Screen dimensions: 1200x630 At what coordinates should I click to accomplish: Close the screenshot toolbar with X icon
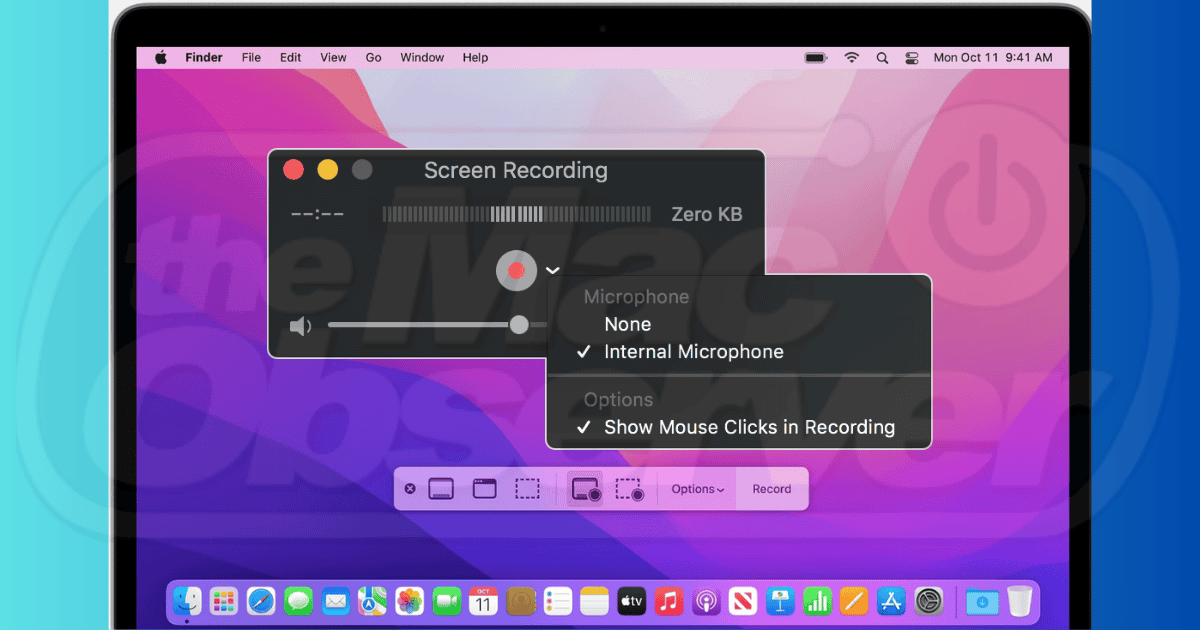tap(410, 489)
